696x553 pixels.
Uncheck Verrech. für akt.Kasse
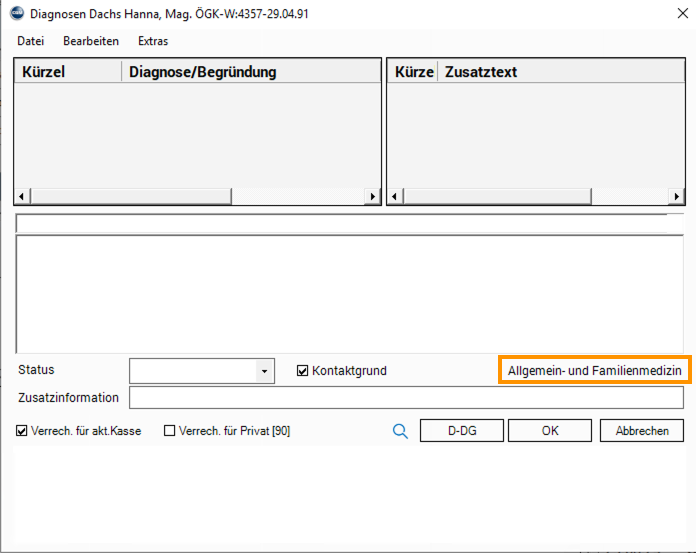[22, 431]
